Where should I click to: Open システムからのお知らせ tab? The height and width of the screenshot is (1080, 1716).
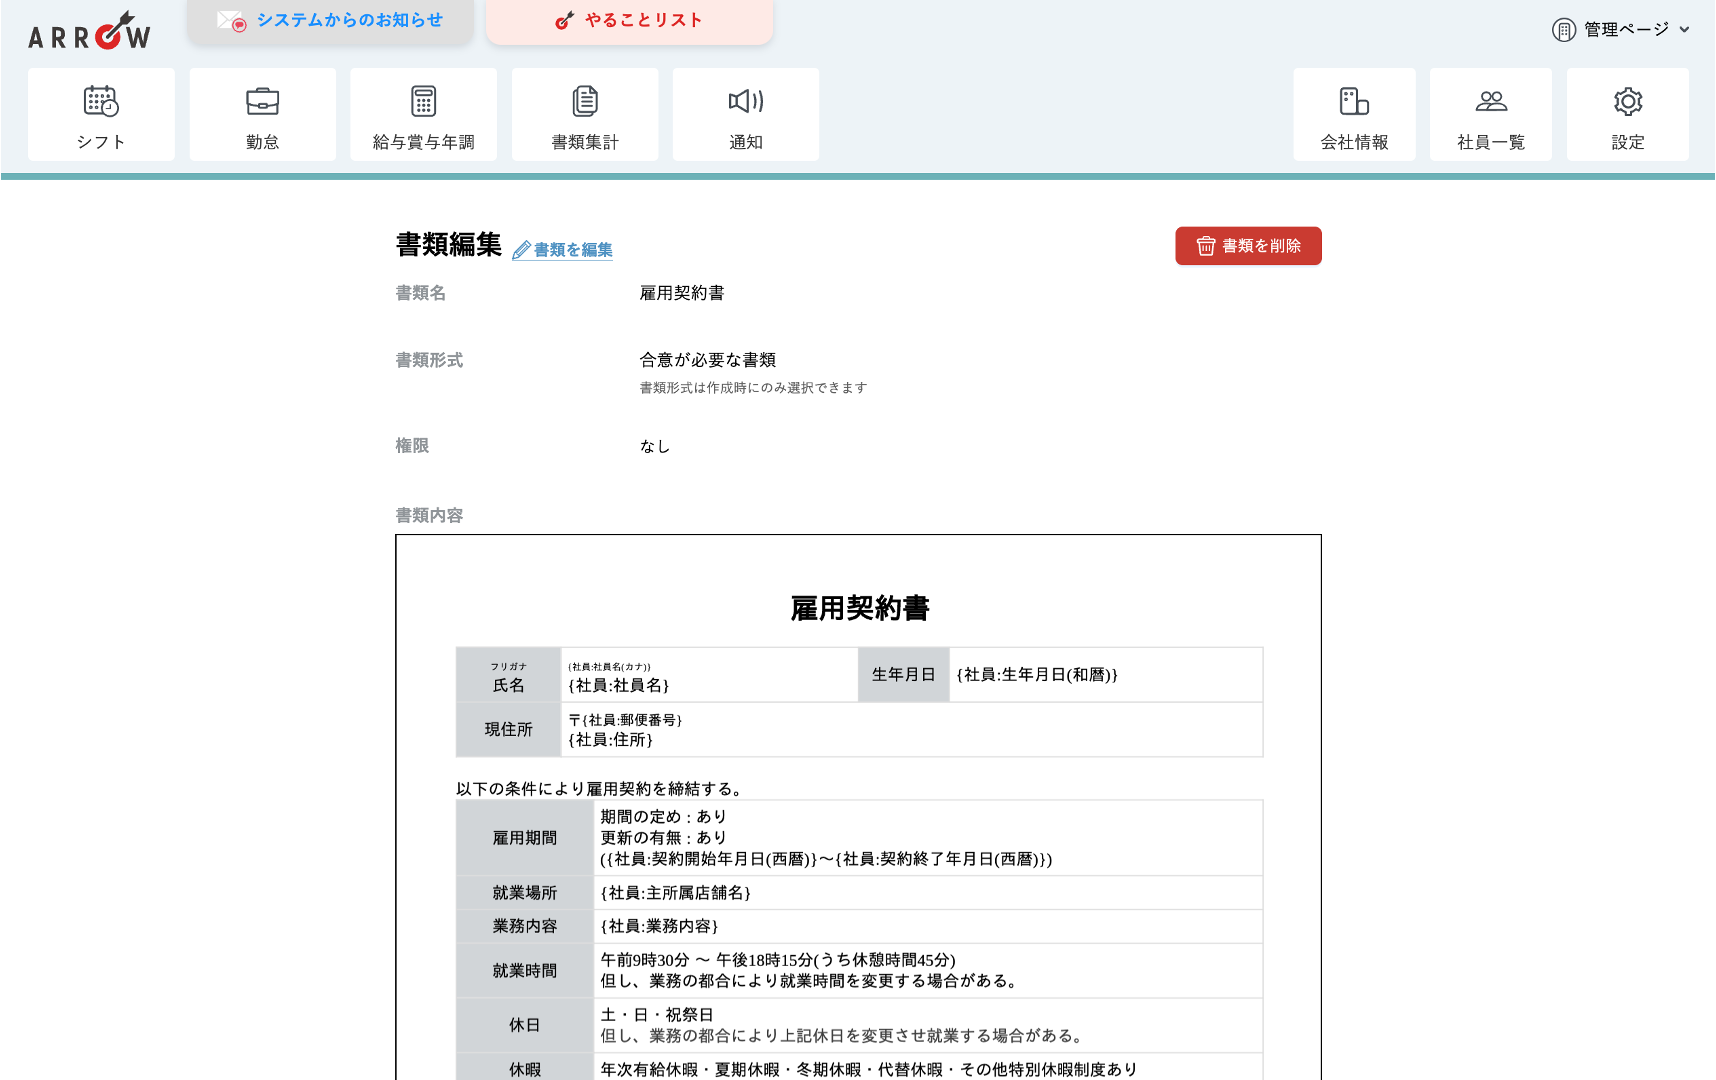330,21
